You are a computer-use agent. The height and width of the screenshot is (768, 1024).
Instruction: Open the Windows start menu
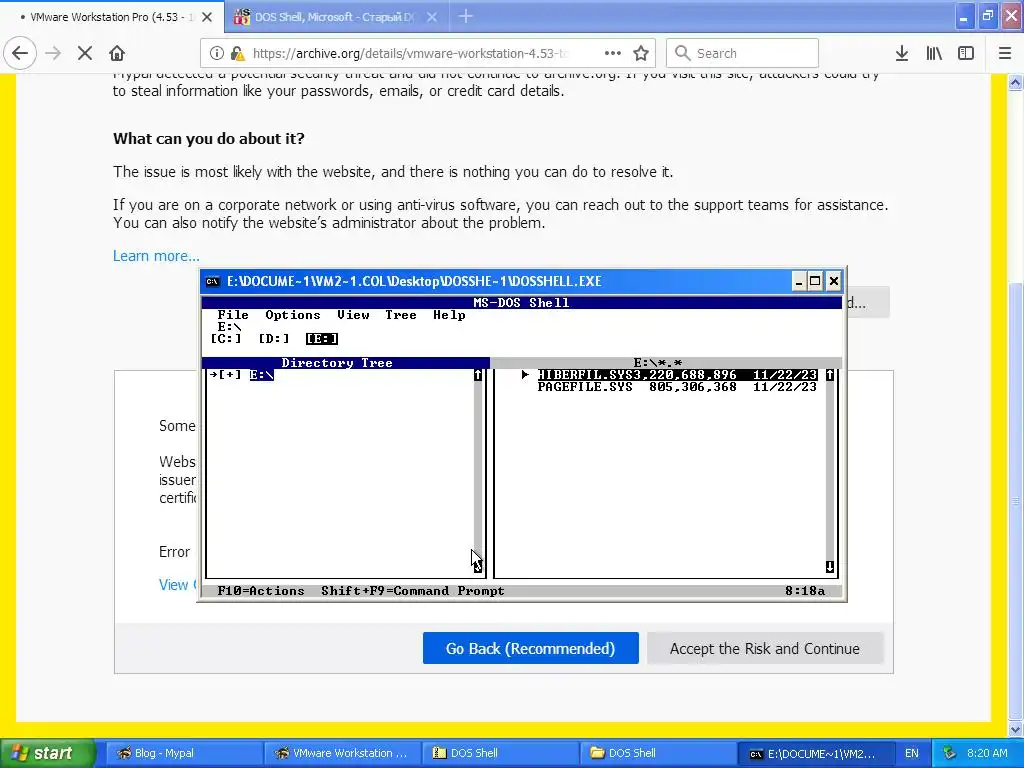coord(47,753)
